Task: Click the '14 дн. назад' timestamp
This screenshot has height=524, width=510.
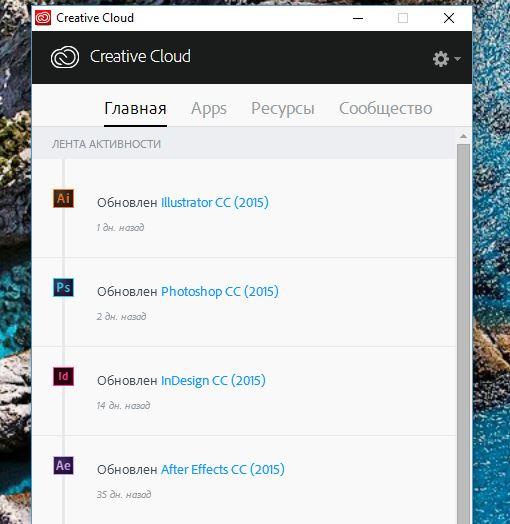Action: point(123,405)
